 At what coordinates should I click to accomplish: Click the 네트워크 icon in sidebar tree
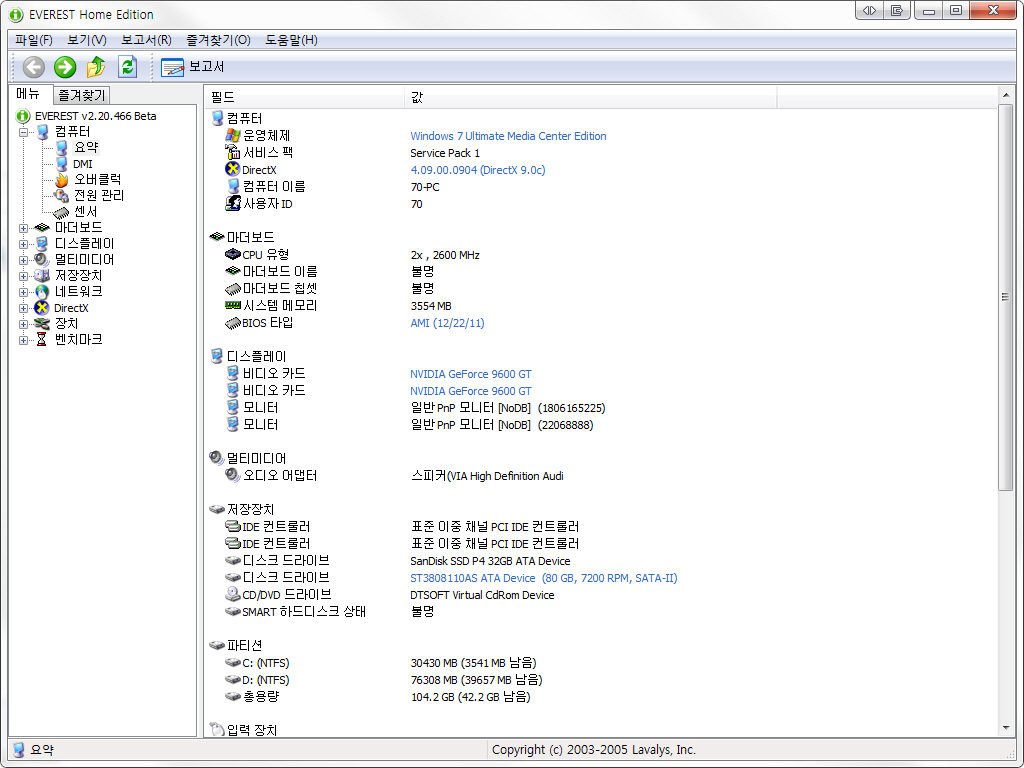point(42,292)
